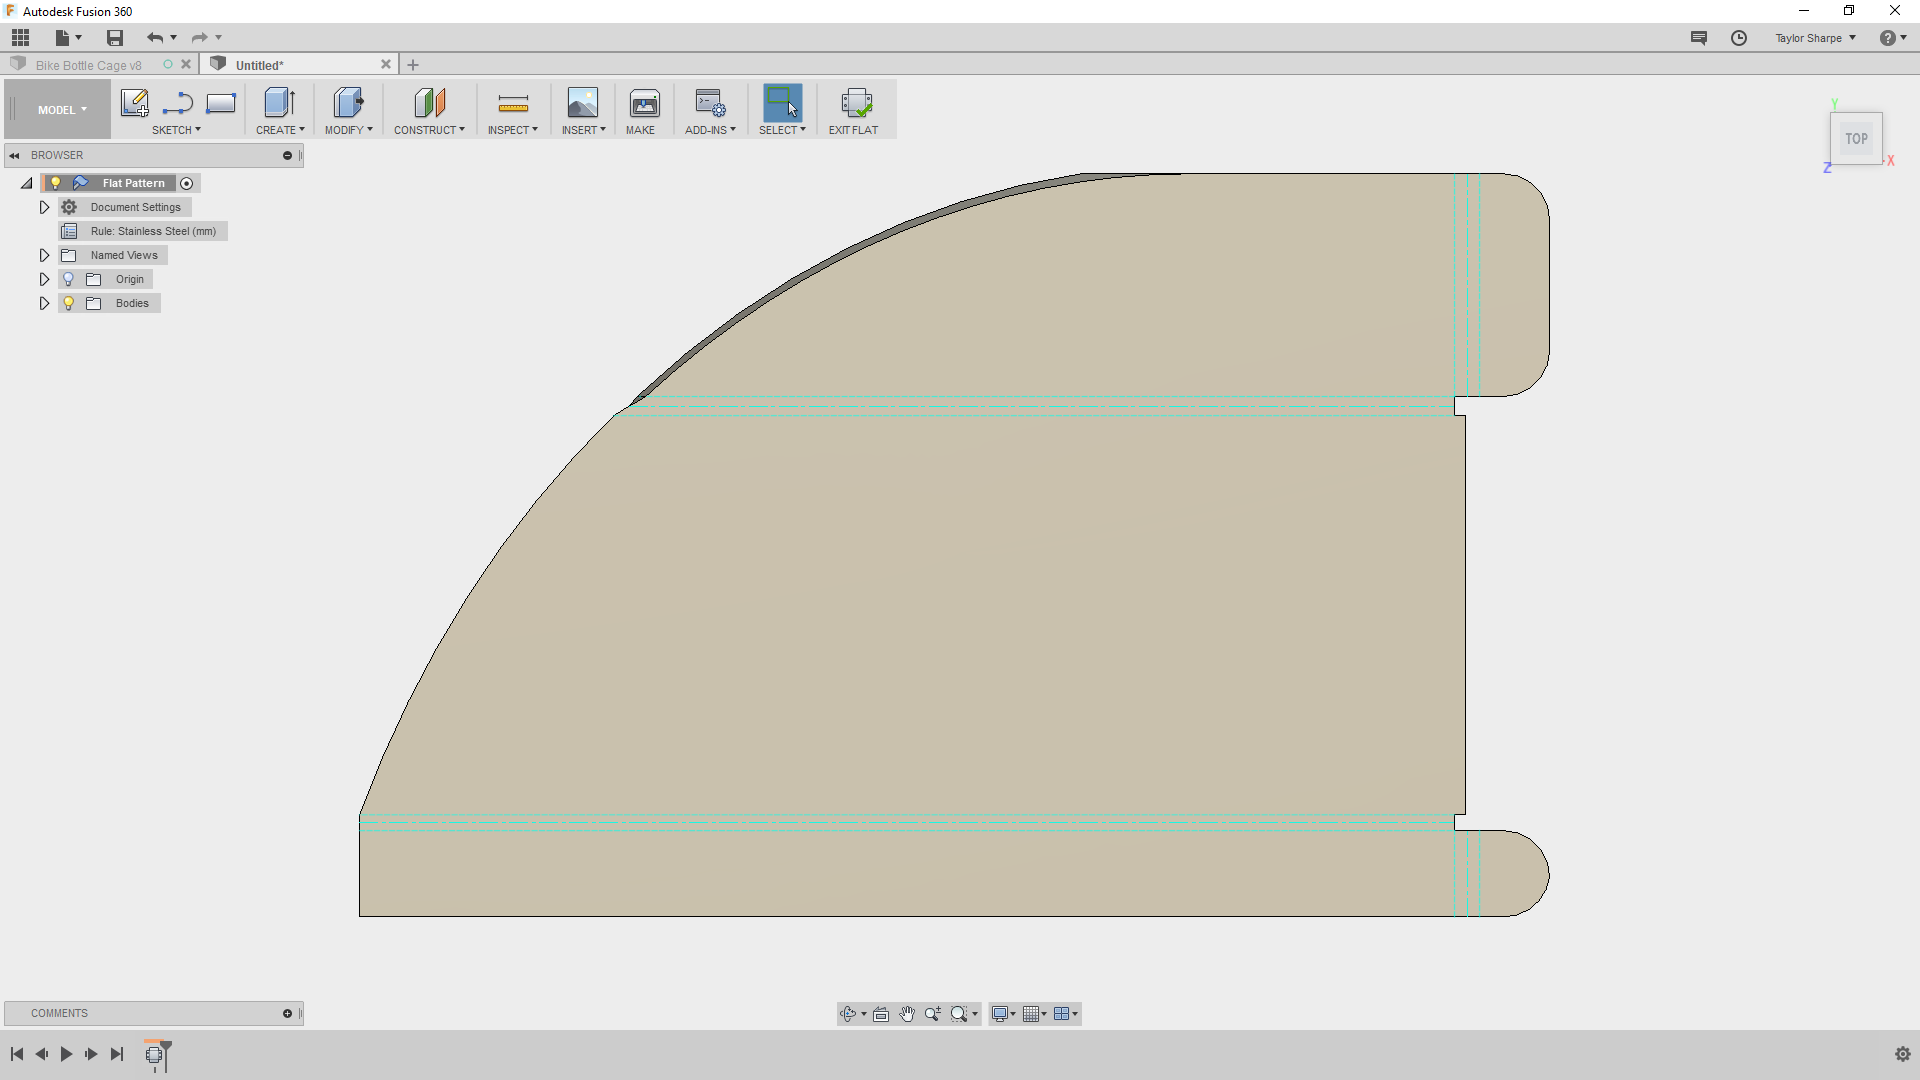Viewport: 1920px width, 1080px height.
Task: Open the INSERT menu
Action: point(584,130)
